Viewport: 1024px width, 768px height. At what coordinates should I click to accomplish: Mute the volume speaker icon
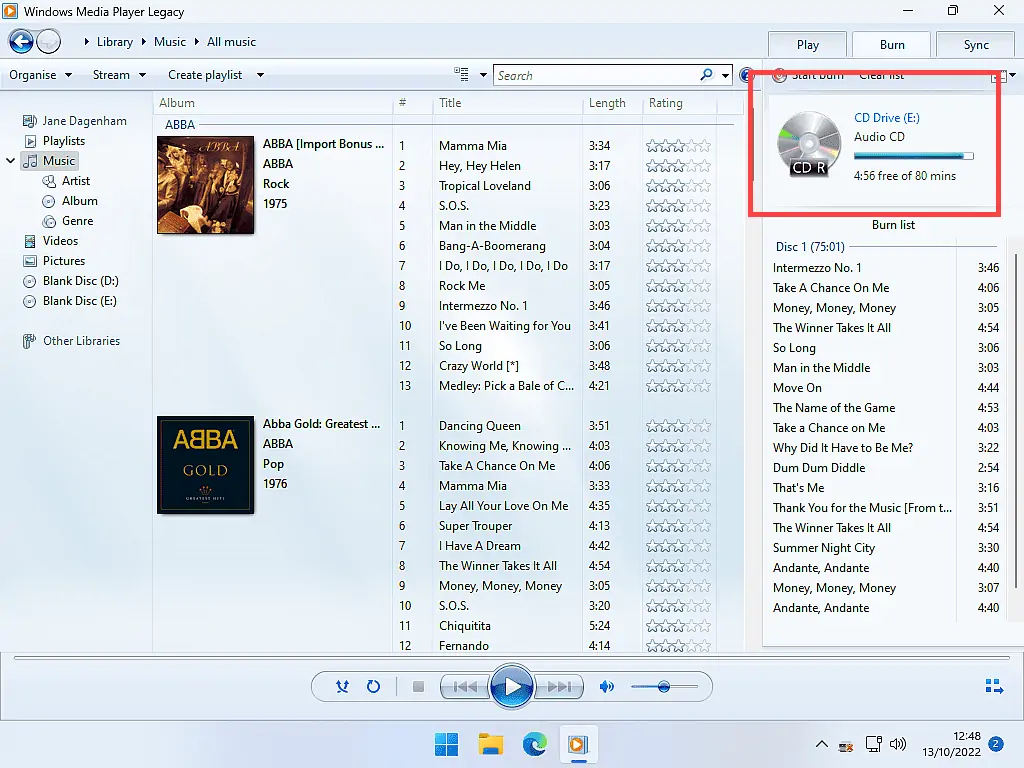[606, 687]
